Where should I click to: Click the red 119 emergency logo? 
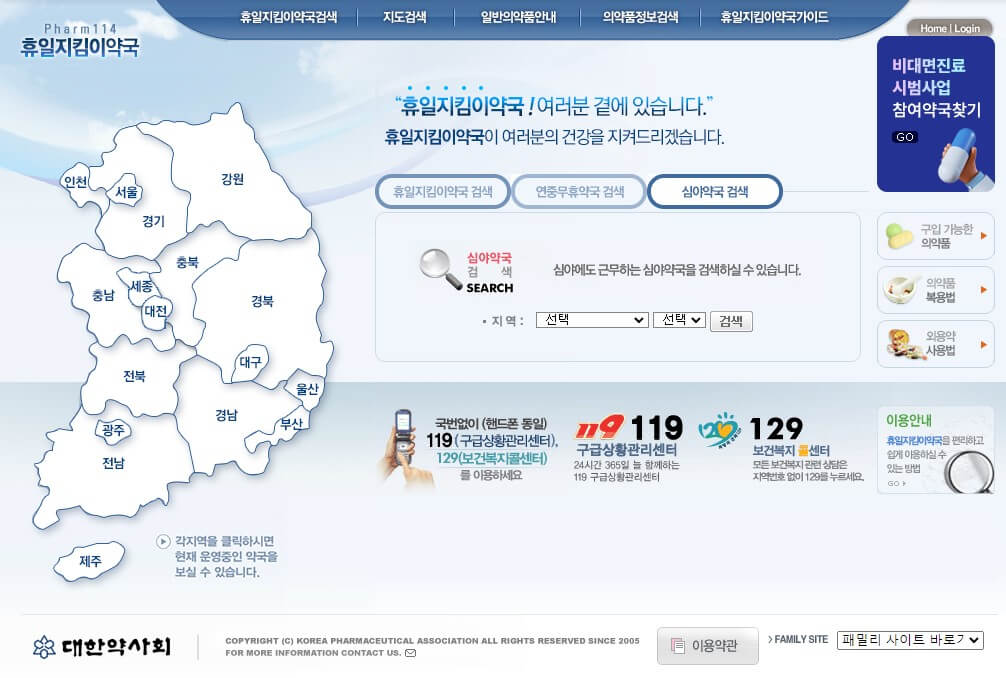(599, 428)
